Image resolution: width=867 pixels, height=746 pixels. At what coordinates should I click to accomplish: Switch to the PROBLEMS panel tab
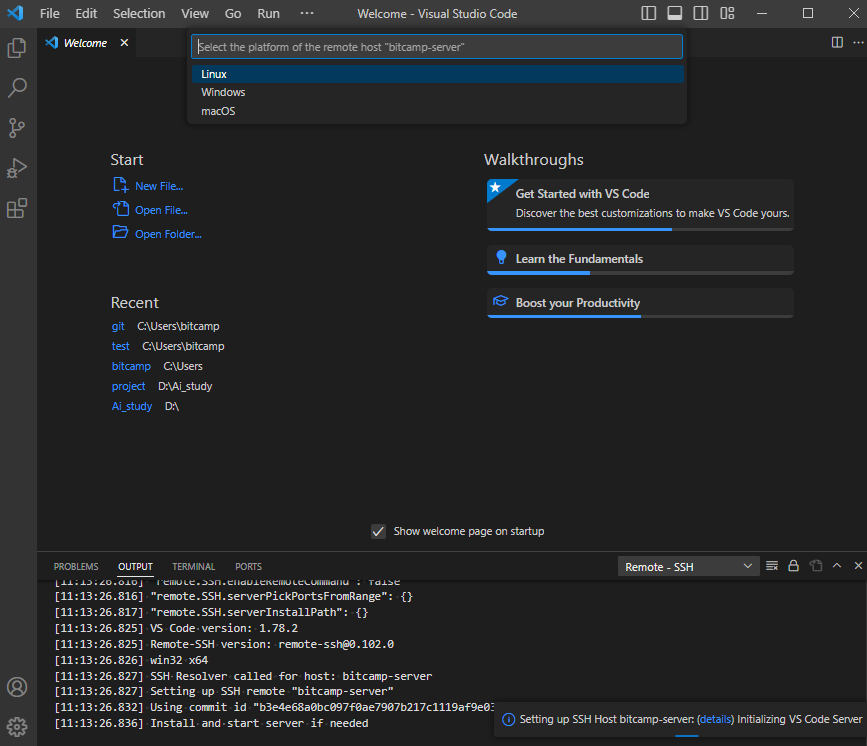pyautogui.click(x=76, y=567)
